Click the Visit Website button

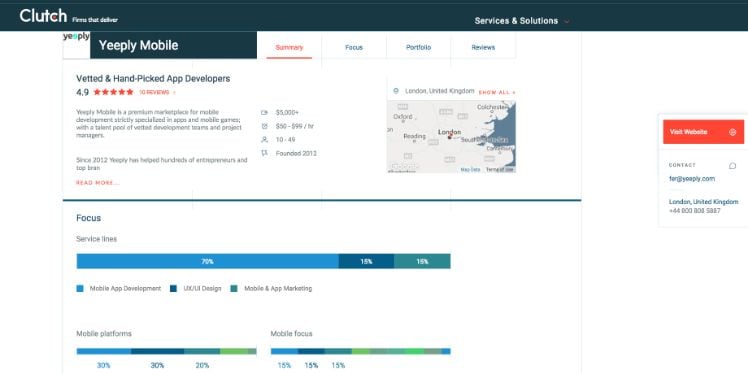pyautogui.click(x=703, y=132)
